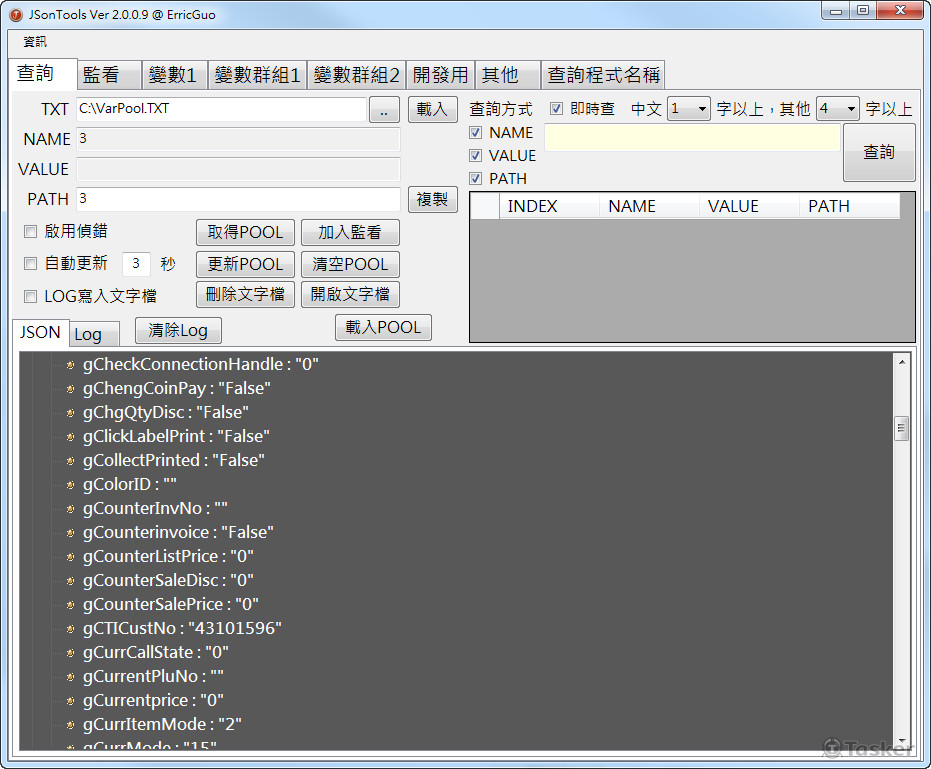The image size is (931, 769).
Task: Select the gChengCoinPay node icon
Action: 70,389
